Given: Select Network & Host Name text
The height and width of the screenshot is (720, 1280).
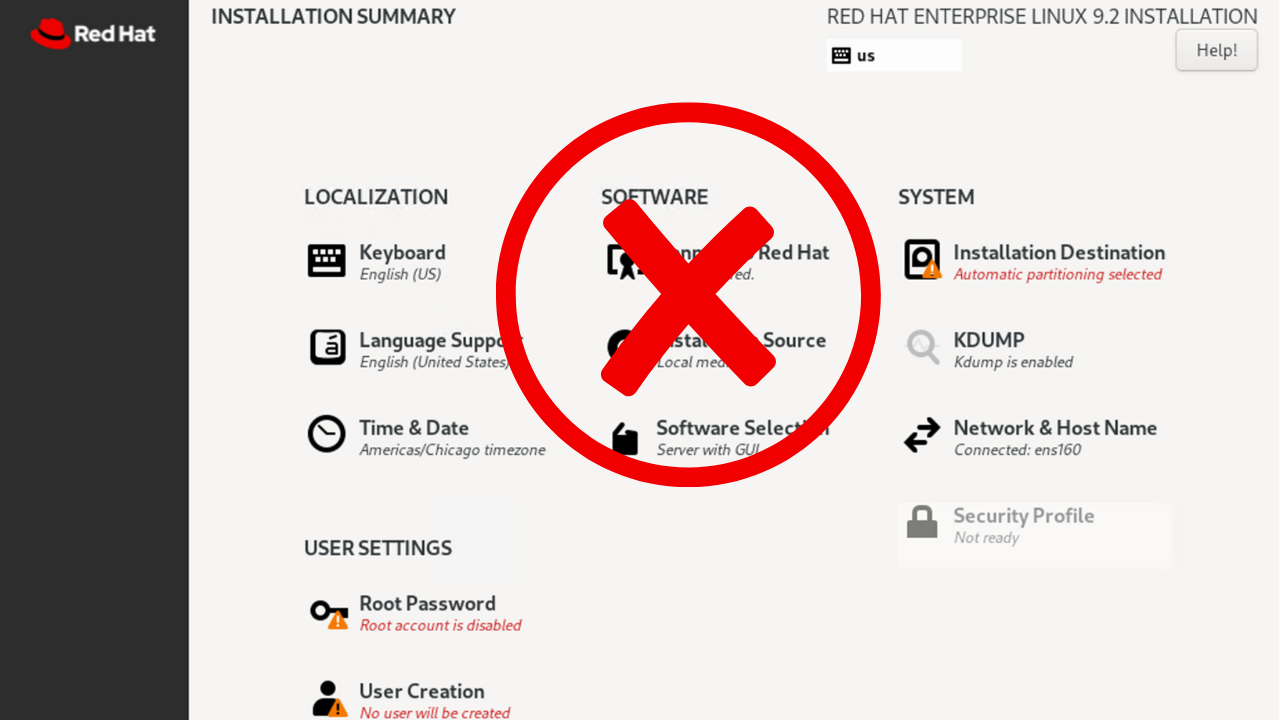Looking at the screenshot, I should pos(1055,428).
